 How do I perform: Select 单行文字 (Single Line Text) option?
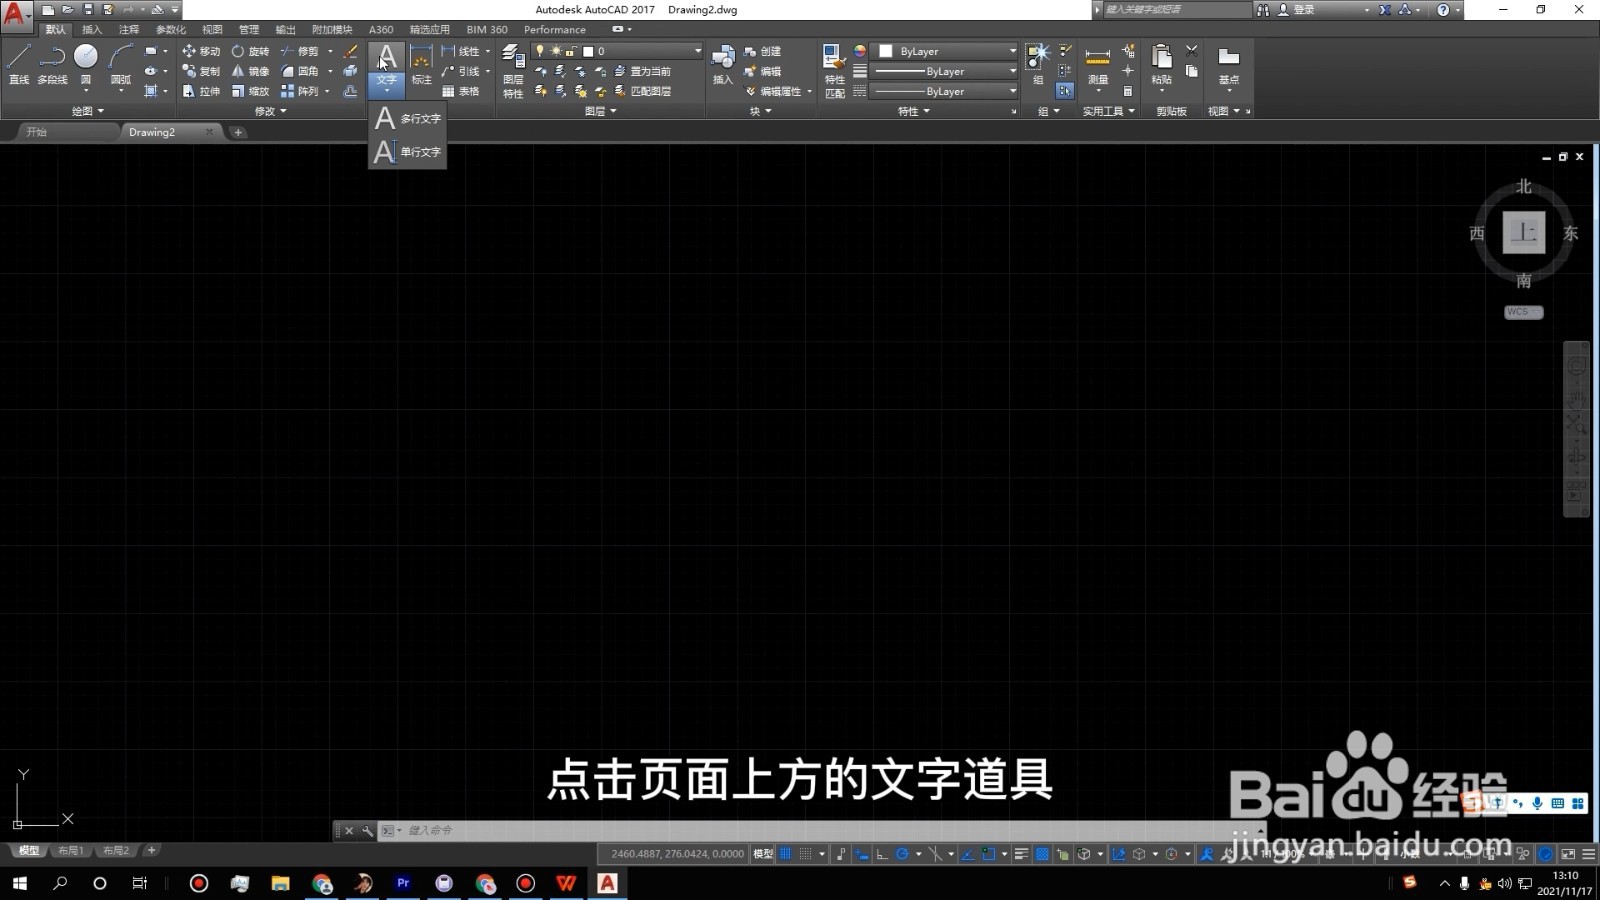[x=407, y=152]
